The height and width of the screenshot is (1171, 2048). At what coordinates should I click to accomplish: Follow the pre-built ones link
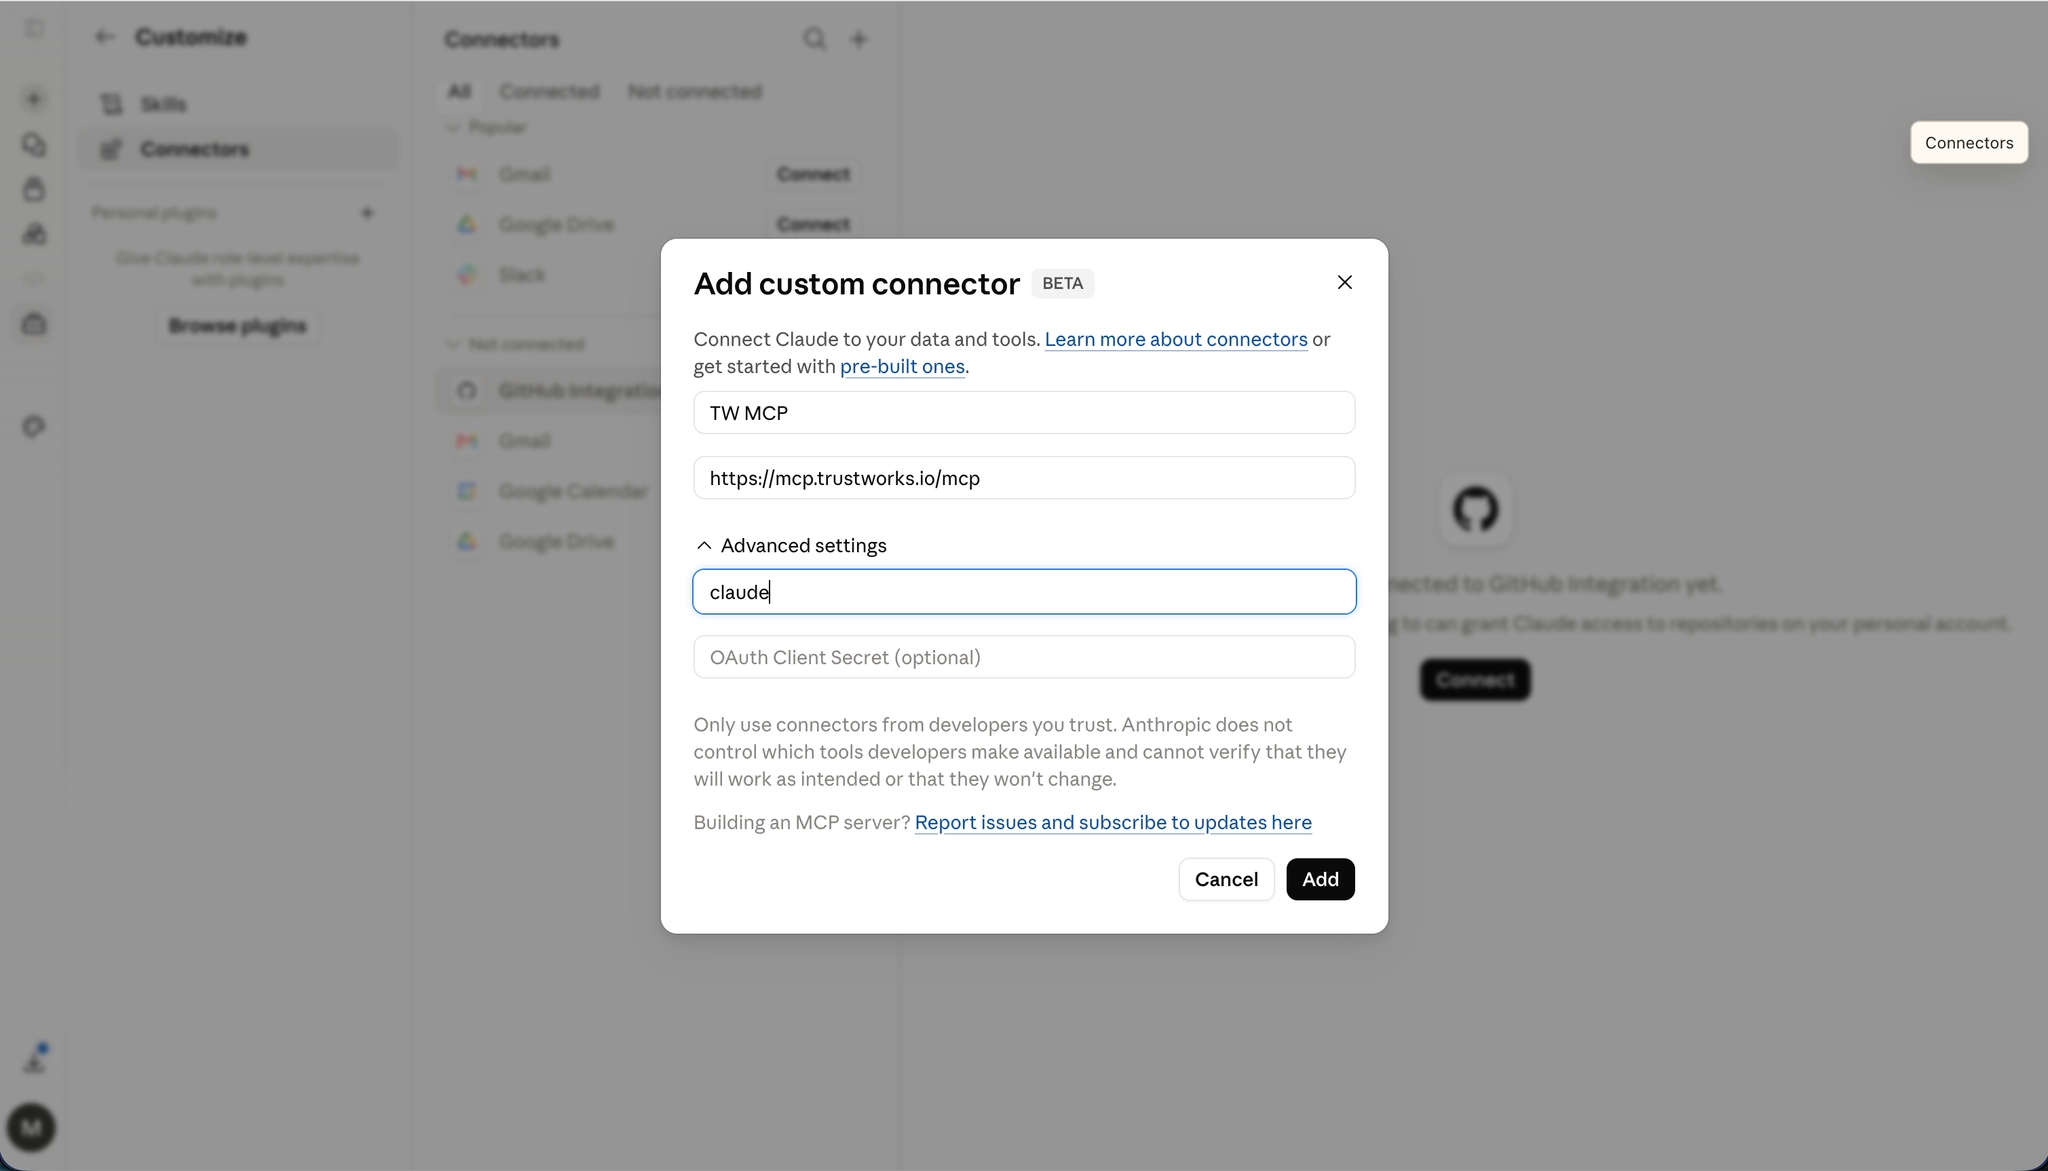click(x=902, y=366)
